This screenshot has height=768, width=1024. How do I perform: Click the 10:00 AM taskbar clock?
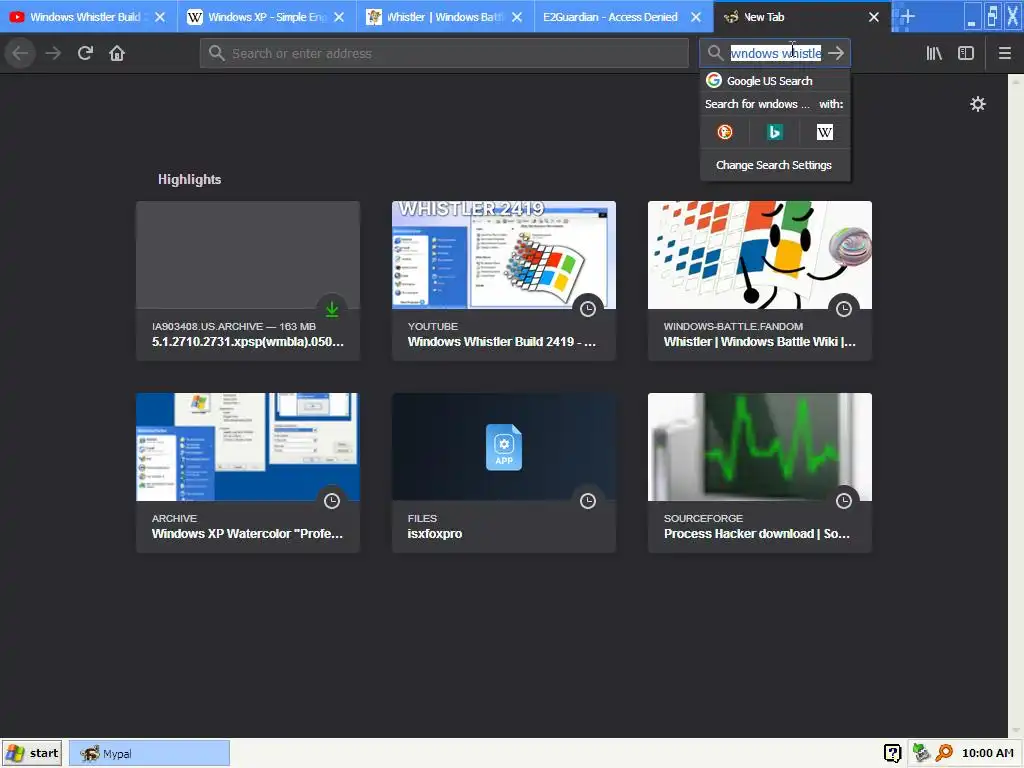(987, 753)
